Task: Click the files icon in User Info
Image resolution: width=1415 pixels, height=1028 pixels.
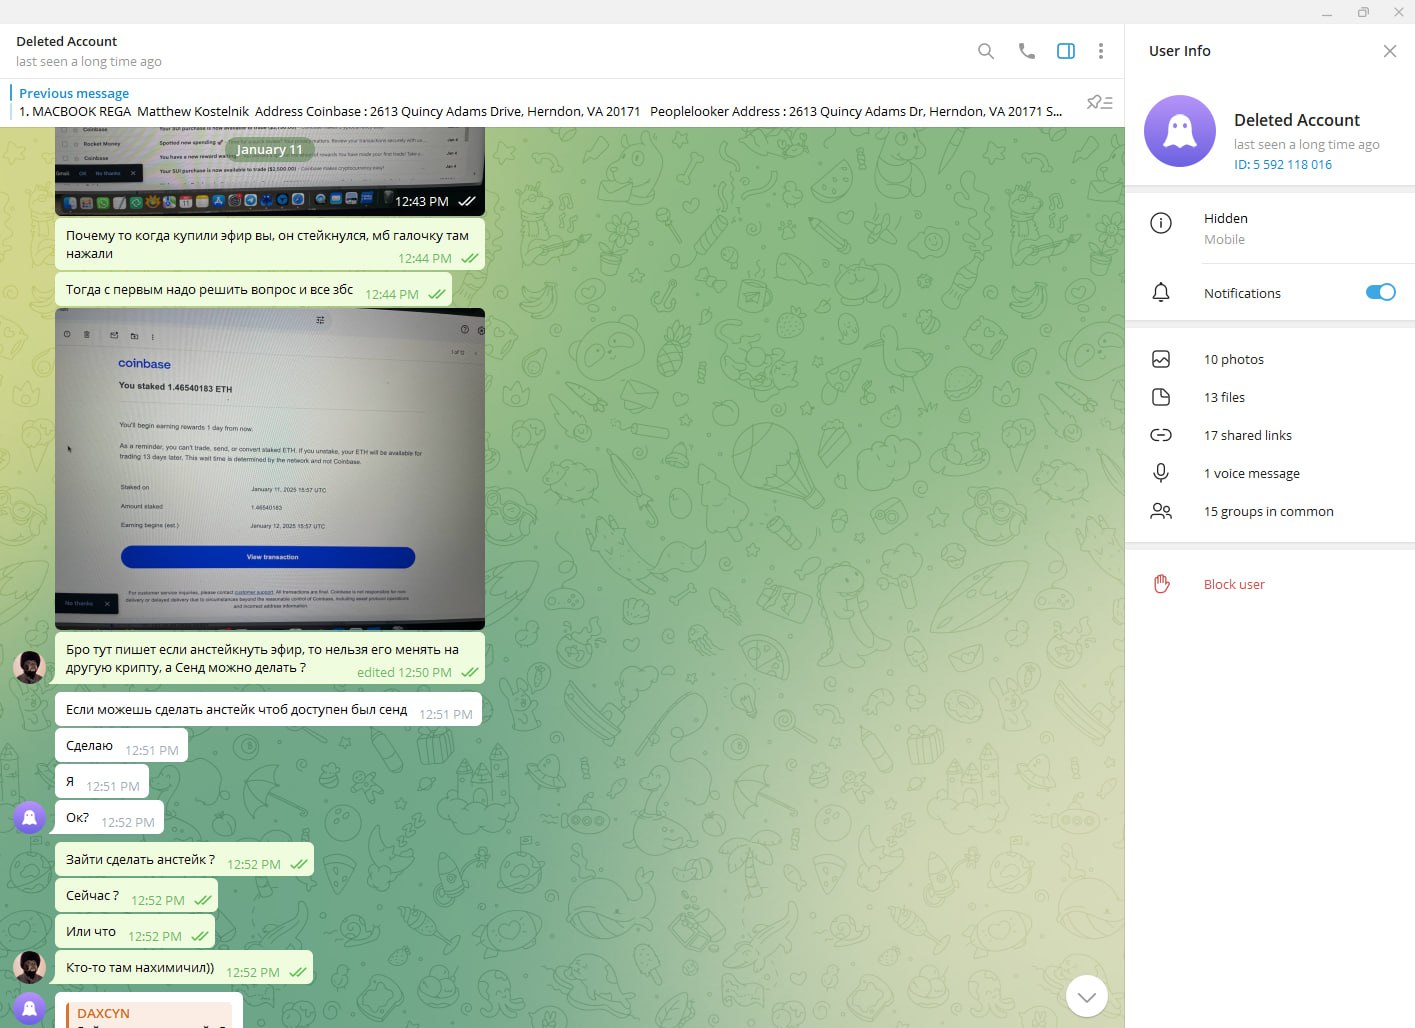Action: [1161, 397]
